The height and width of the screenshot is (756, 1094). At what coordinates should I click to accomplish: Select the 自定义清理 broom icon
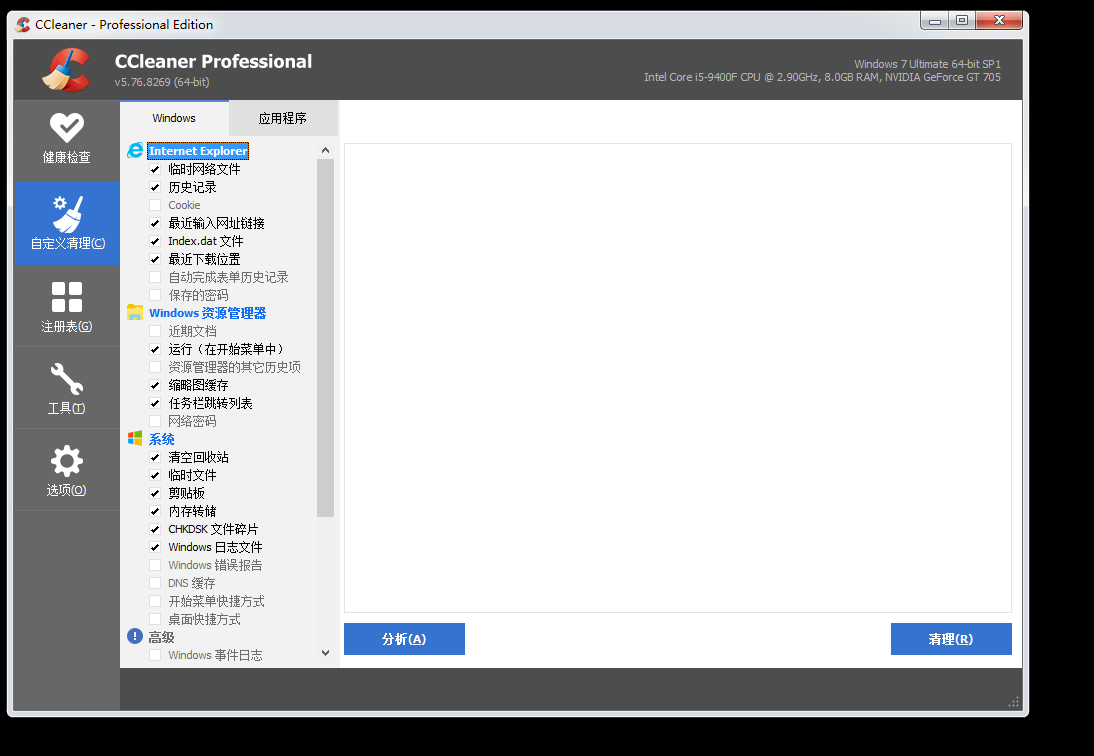pos(66,214)
